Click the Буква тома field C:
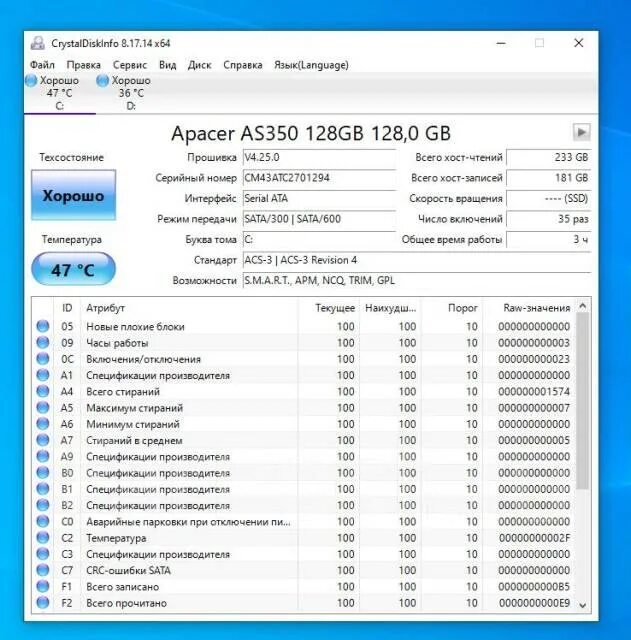631x640 pixels. (x=319, y=240)
